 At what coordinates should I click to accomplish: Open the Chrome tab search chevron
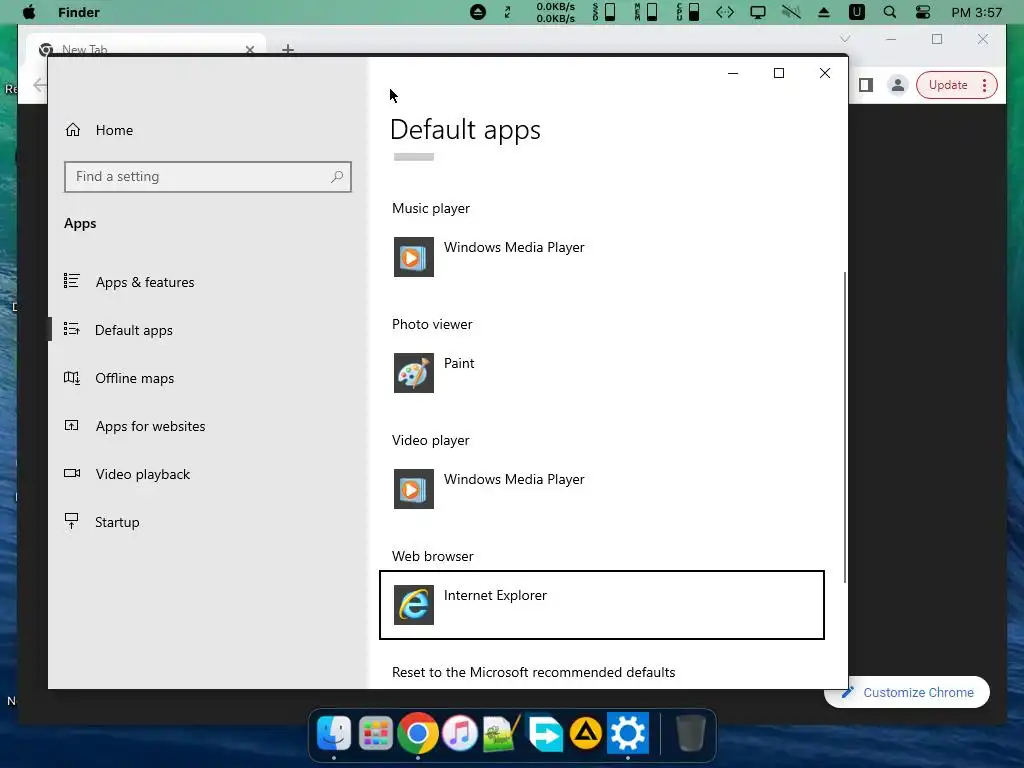tap(845, 39)
